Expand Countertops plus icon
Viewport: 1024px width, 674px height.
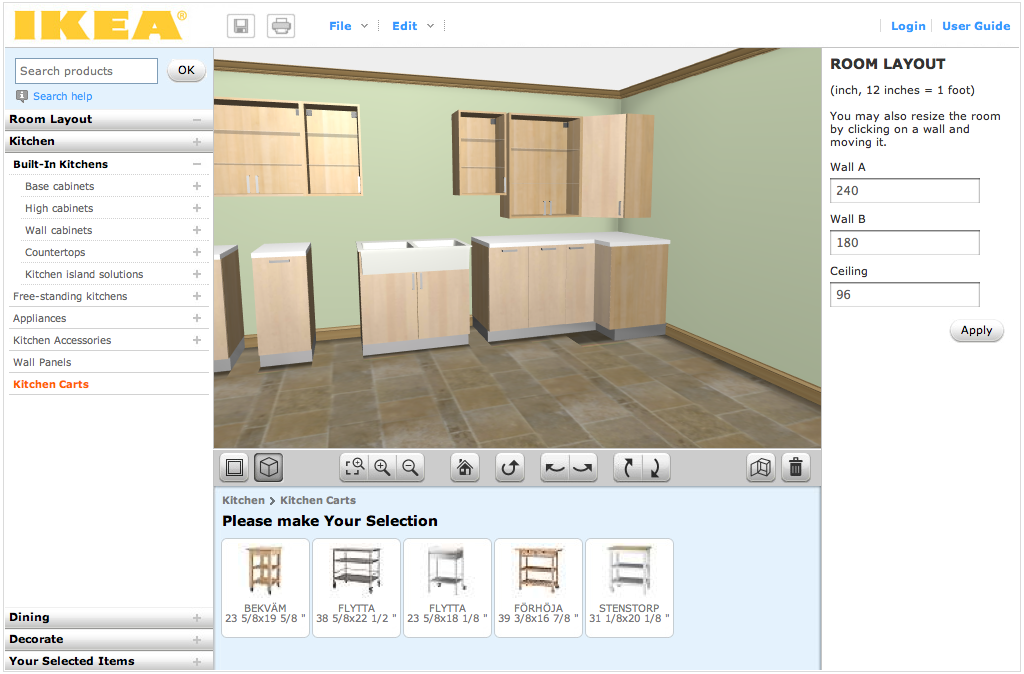pos(197,252)
